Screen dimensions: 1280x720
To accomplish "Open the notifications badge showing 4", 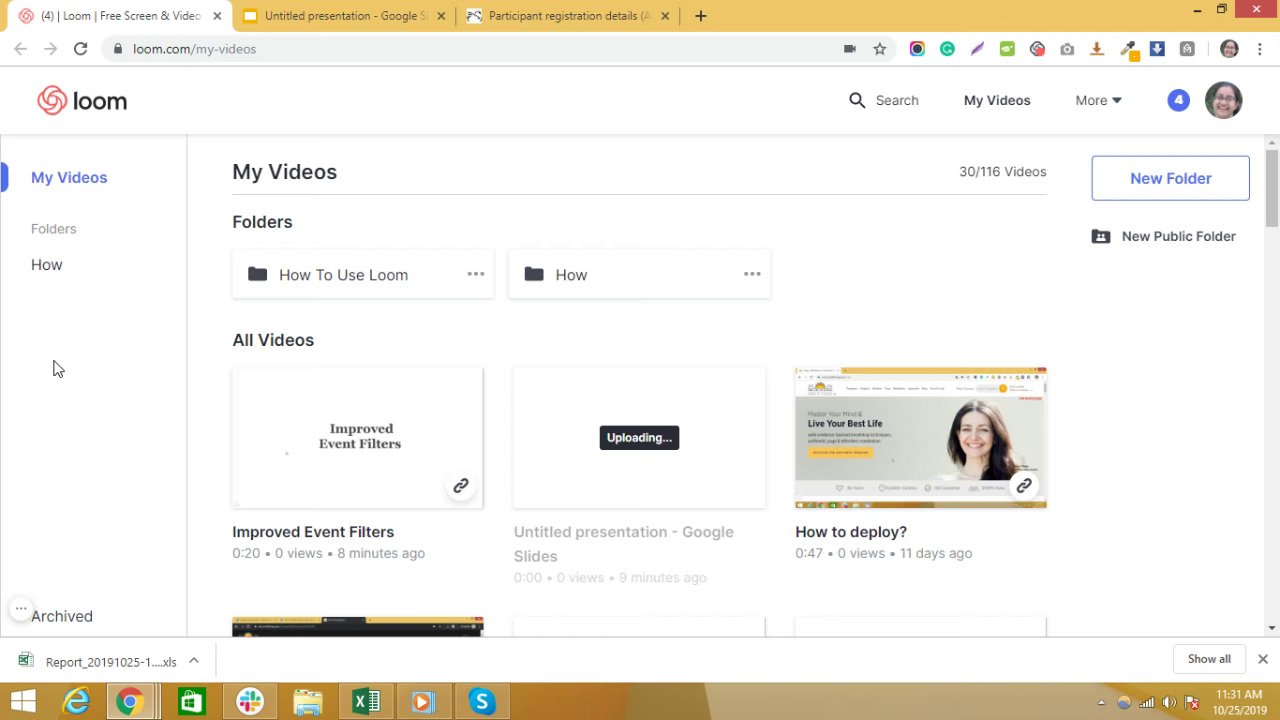I will coord(1178,100).
